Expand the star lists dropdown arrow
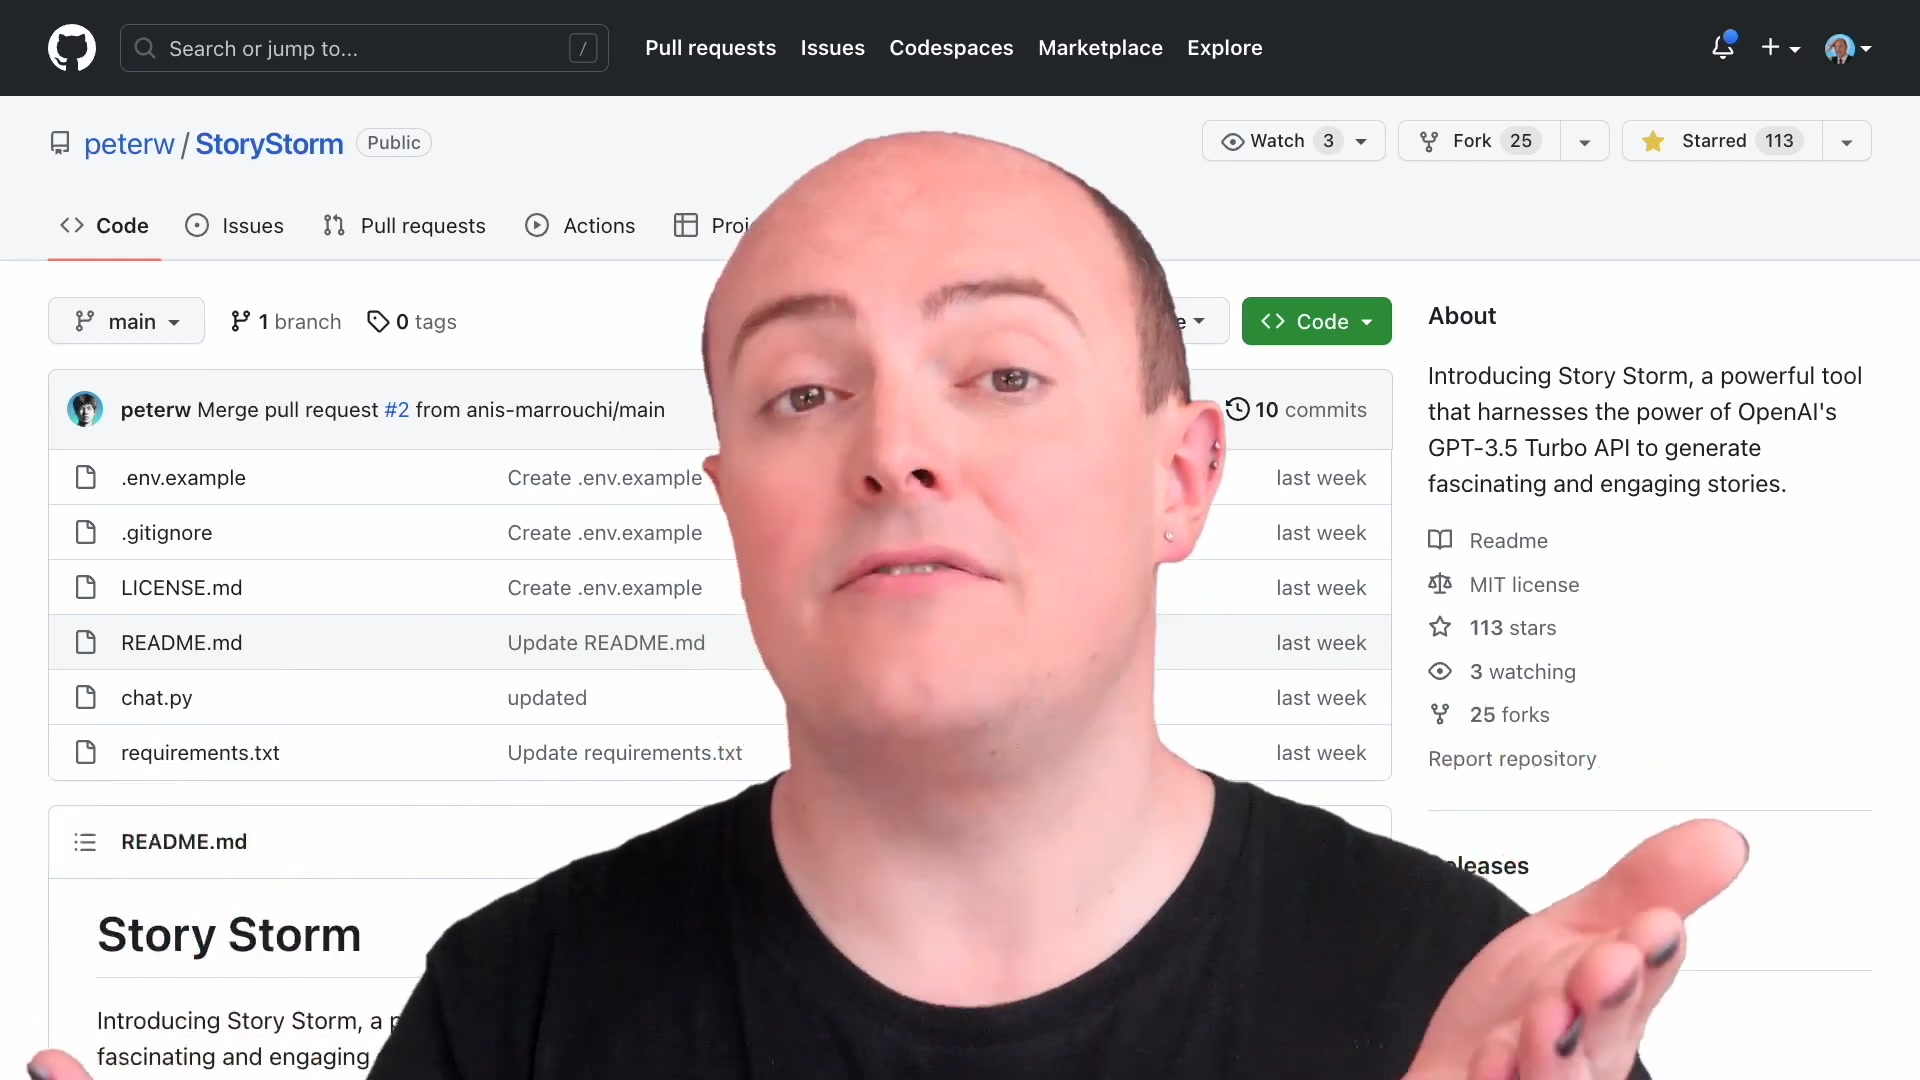Screen dimensions: 1920x1080 point(1847,142)
